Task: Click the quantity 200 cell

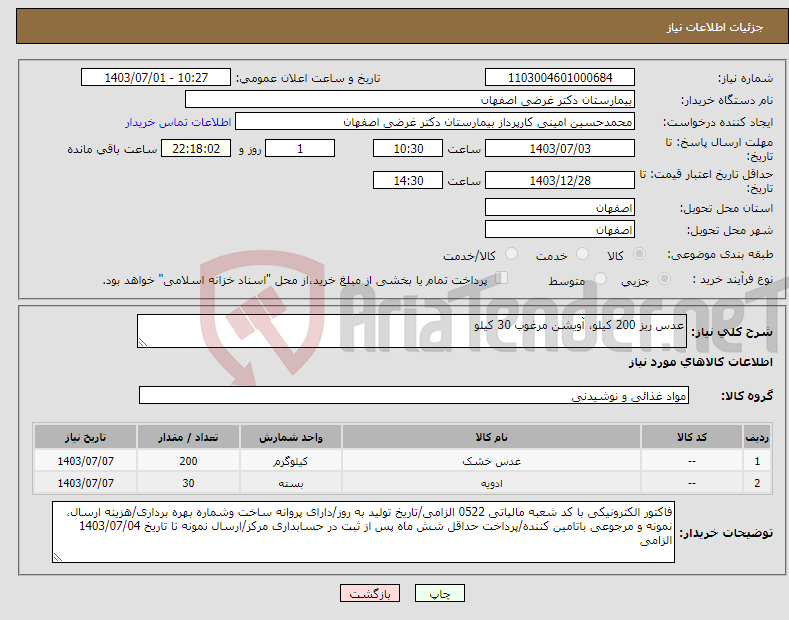Action: pos(188,461)
